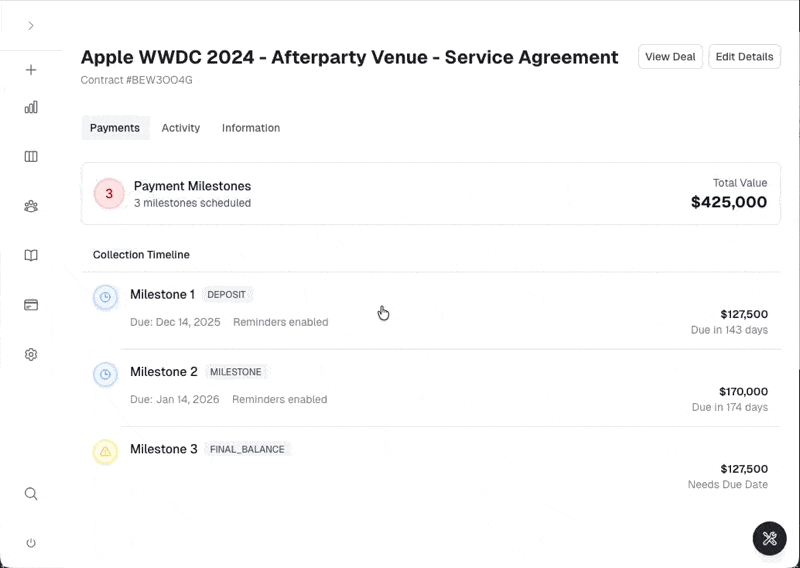Click the $170,000 amount
This screenshot has width=800, height=568.
click(743, 391)
